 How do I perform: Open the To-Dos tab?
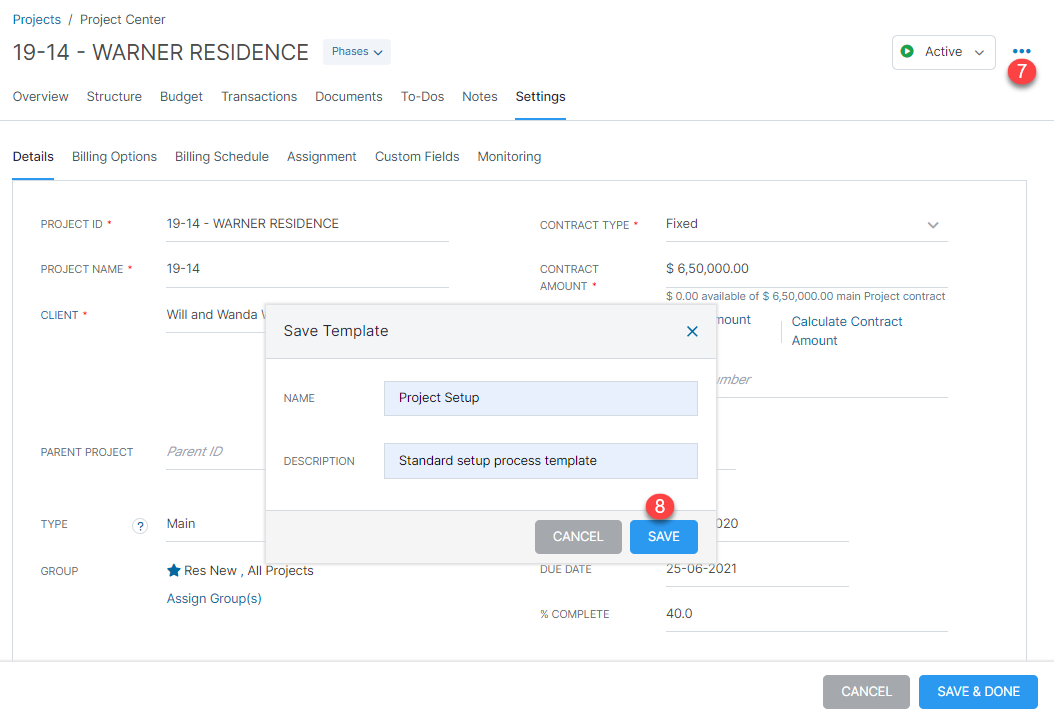coord(422,97)
